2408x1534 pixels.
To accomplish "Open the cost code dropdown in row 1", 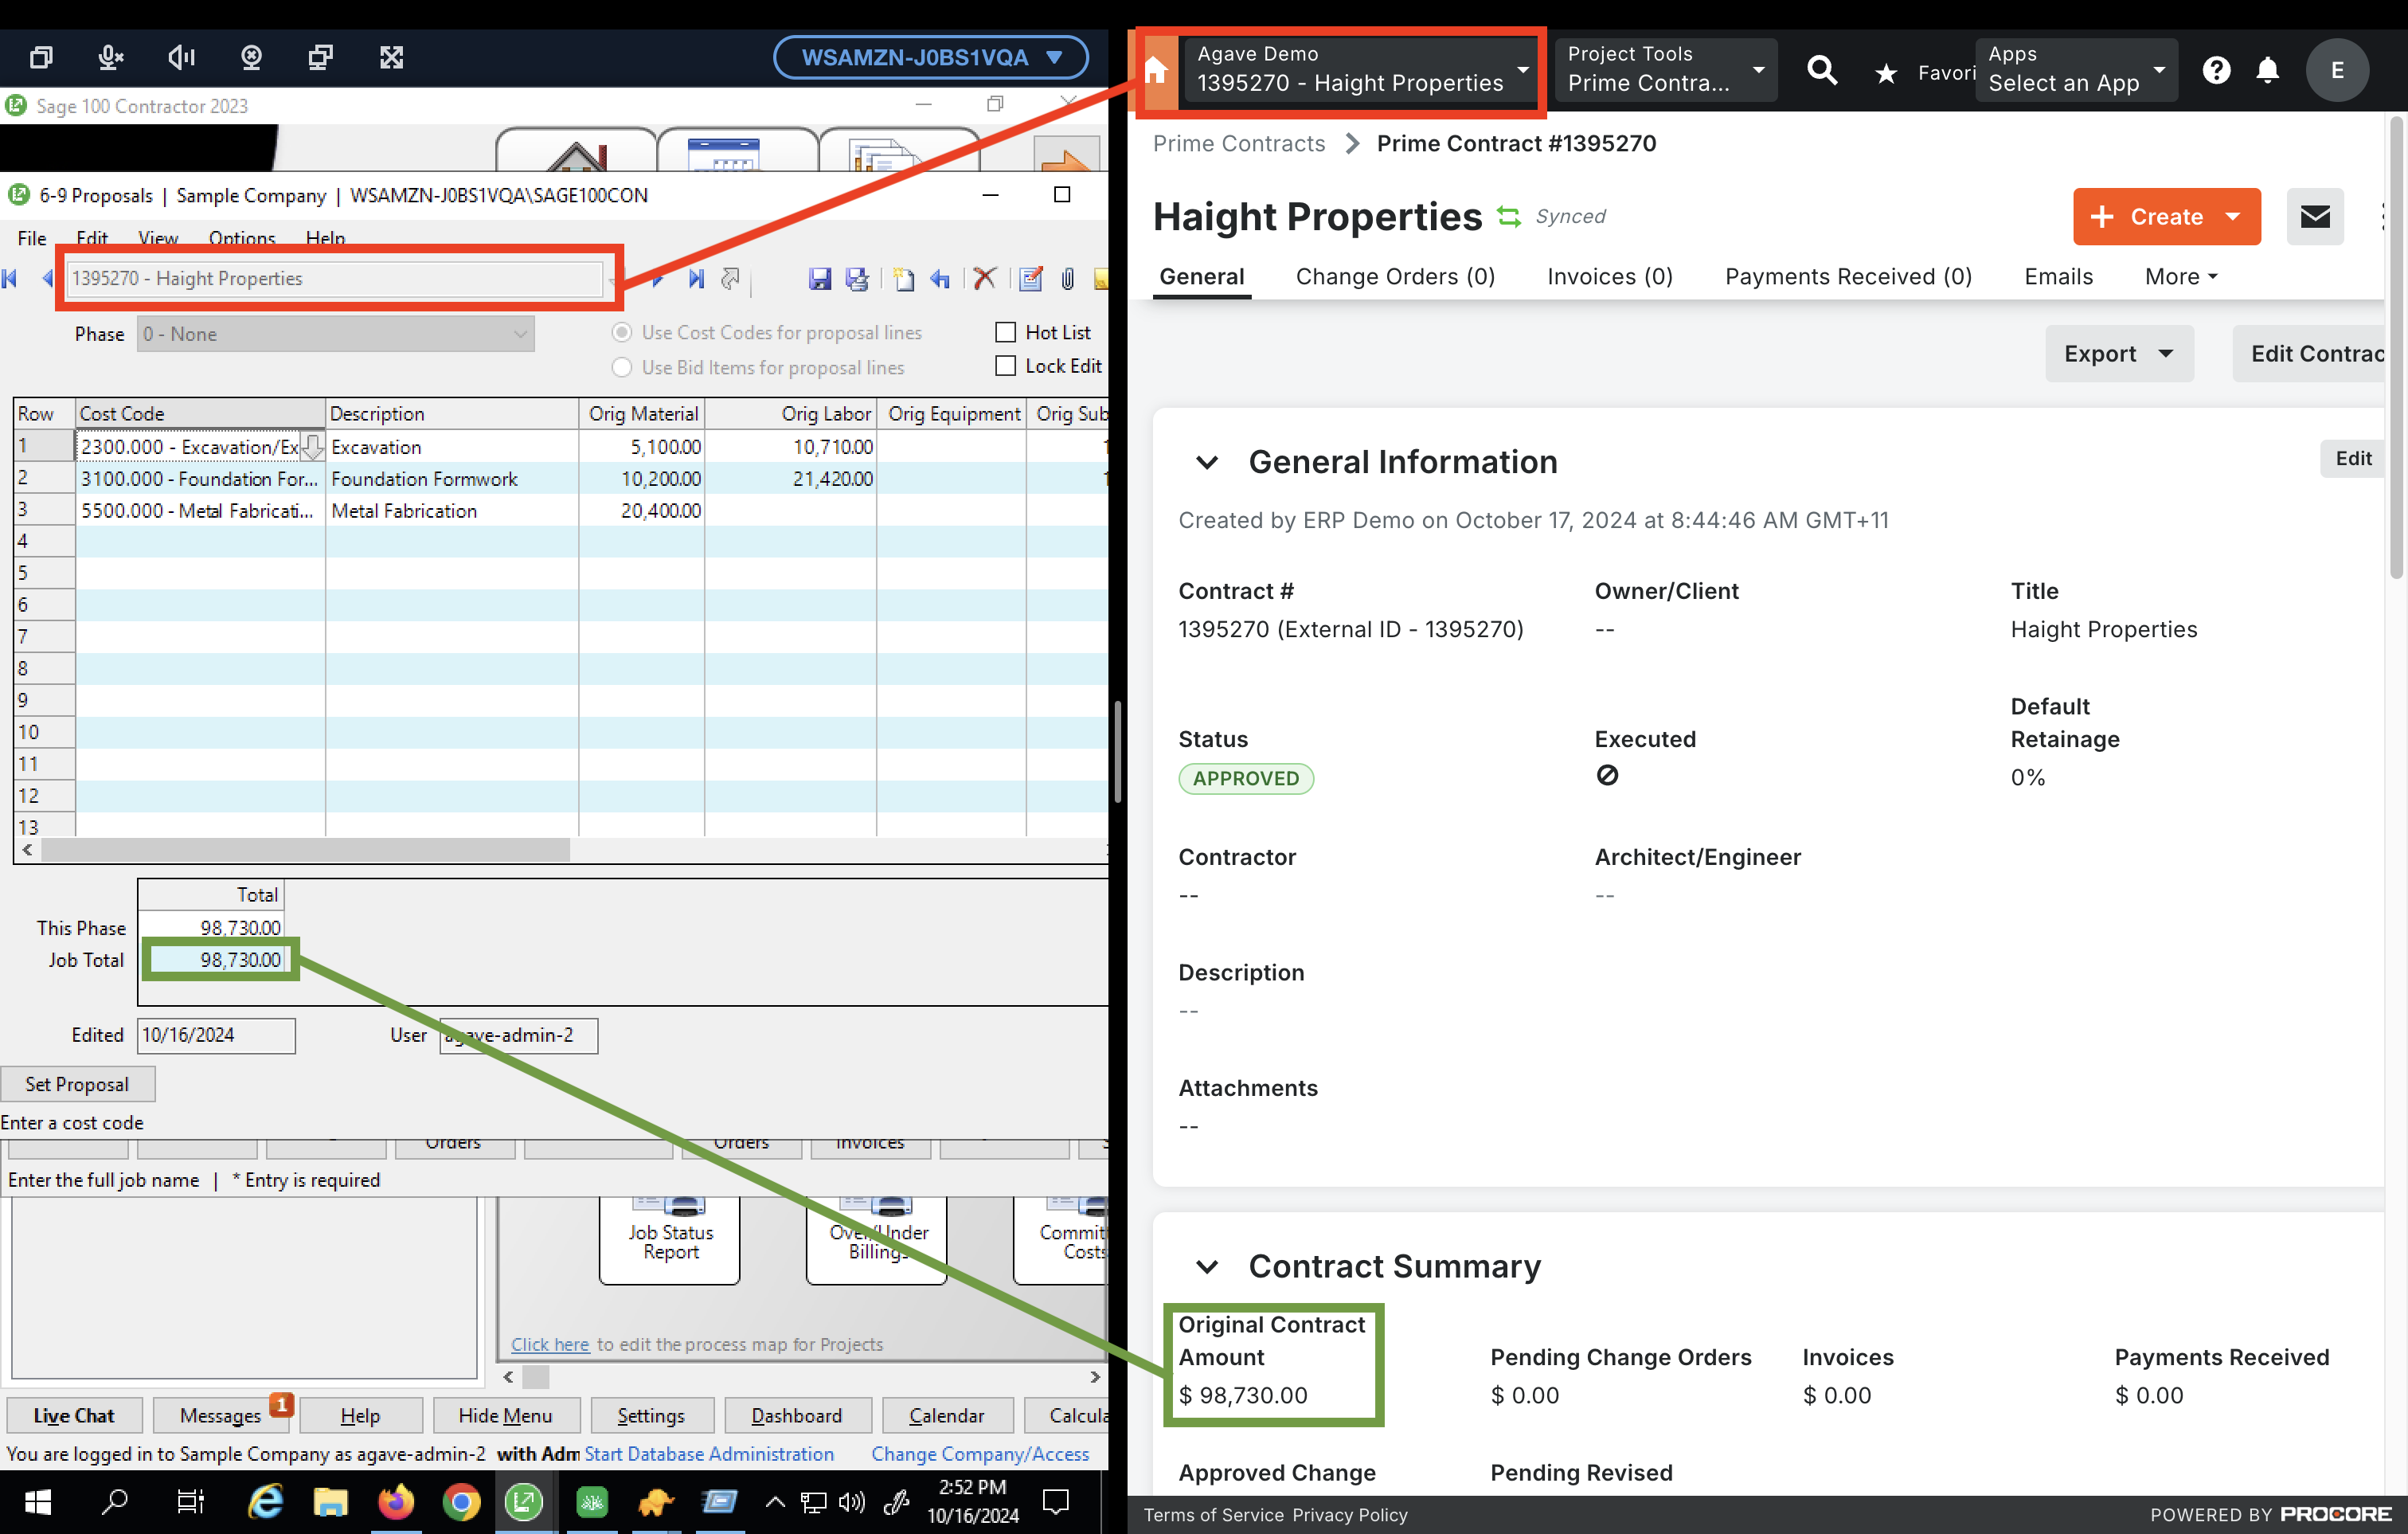I will tap(312, 447).
